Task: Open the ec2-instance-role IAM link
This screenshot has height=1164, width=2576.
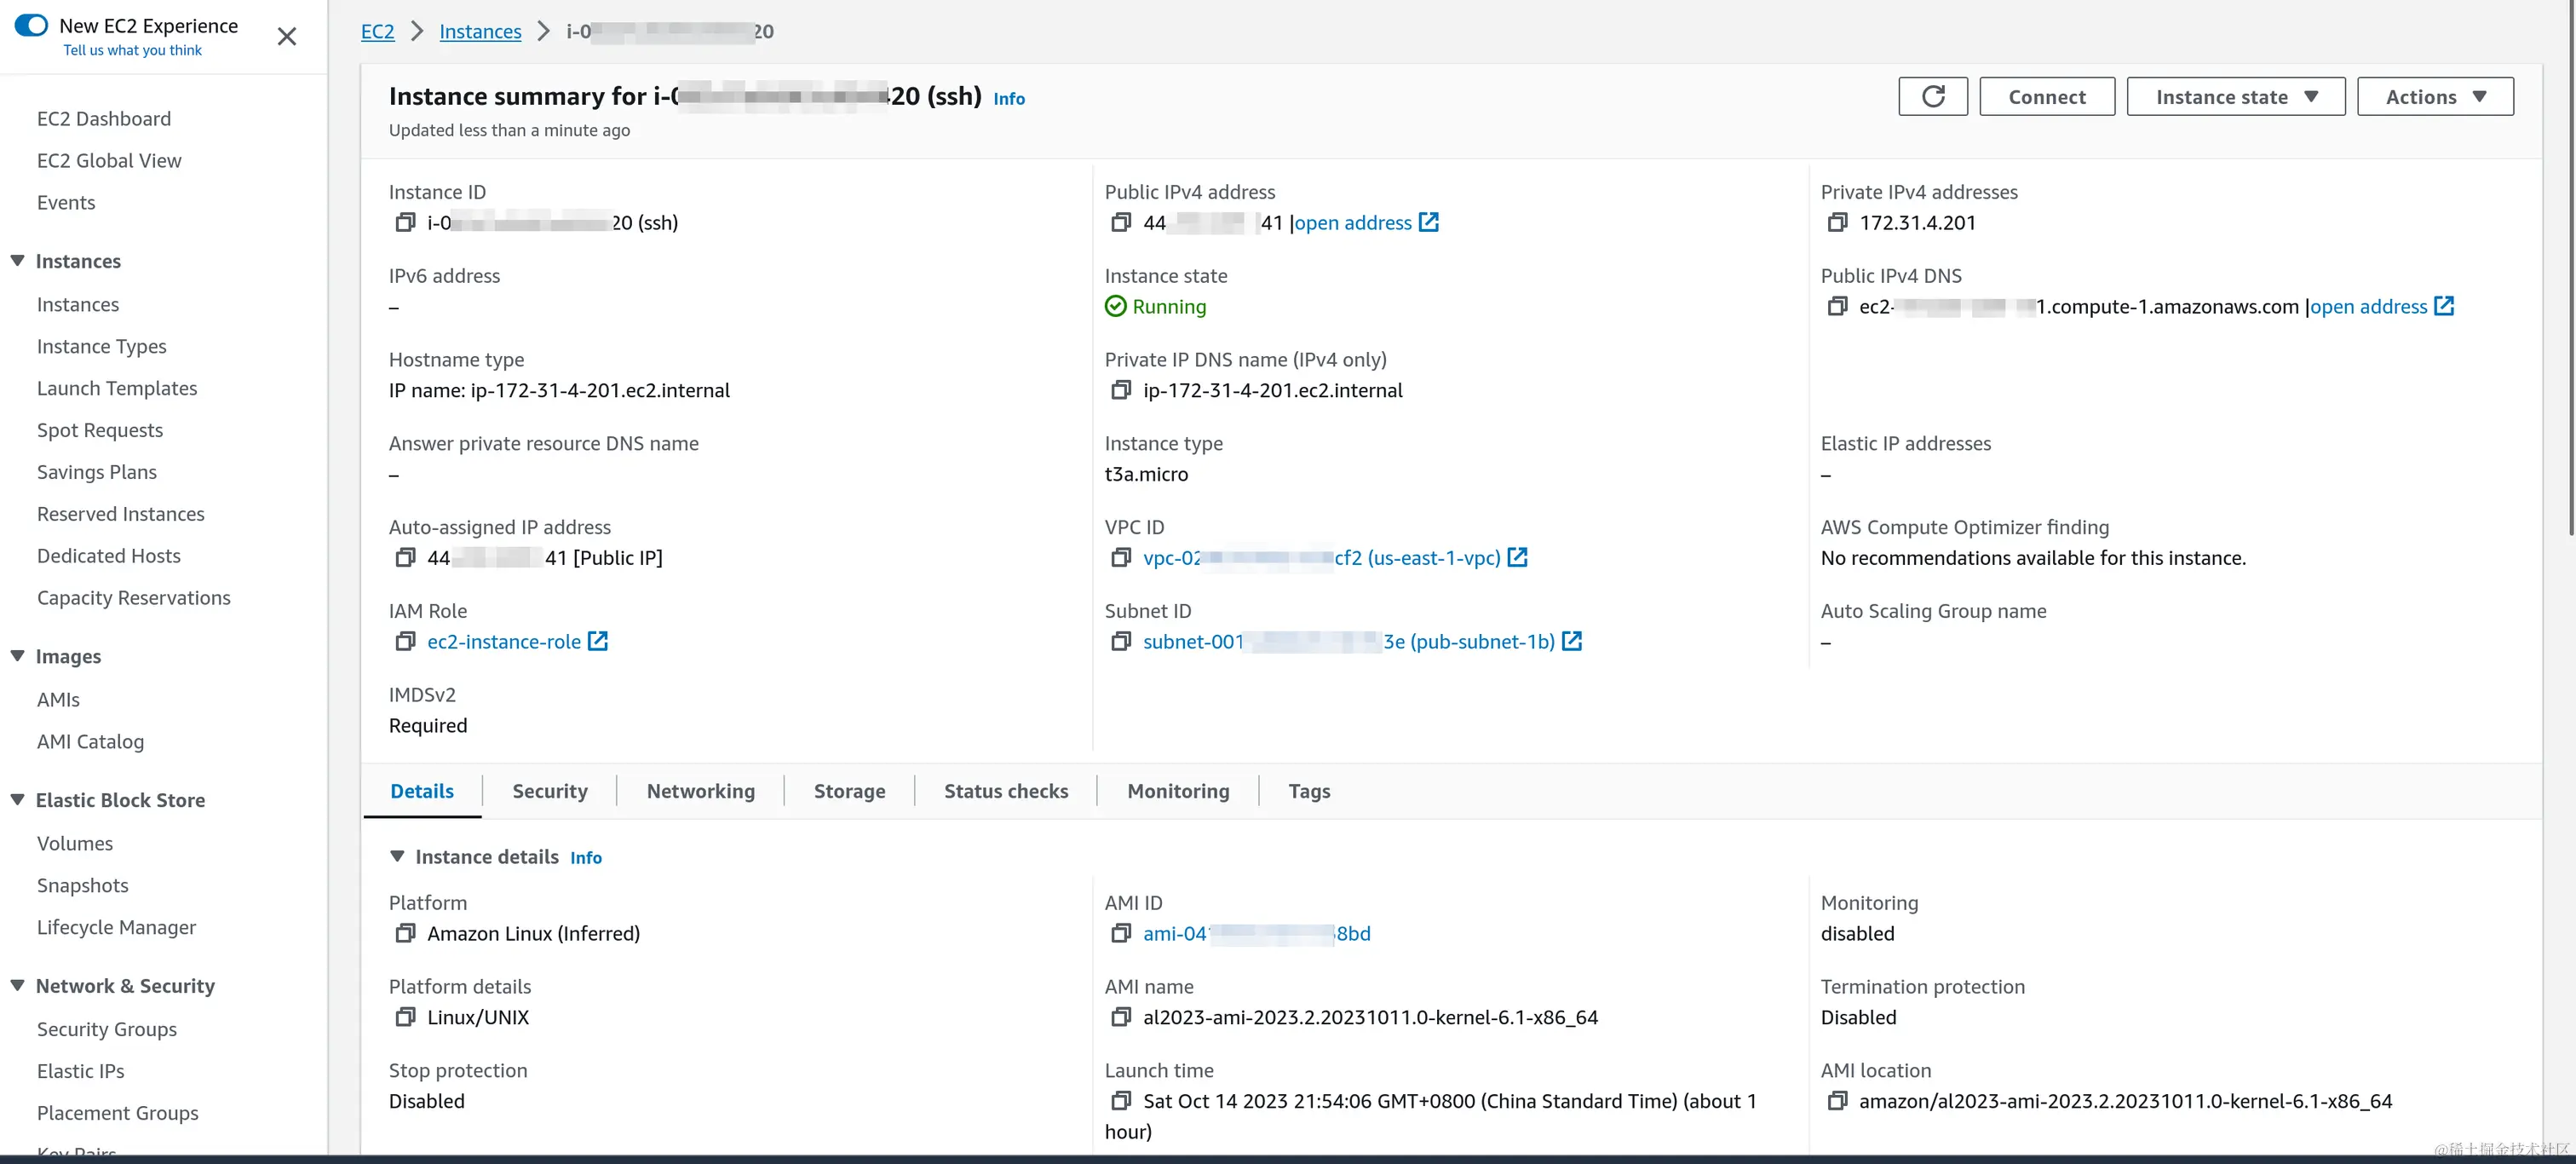Action: point(503,641)
